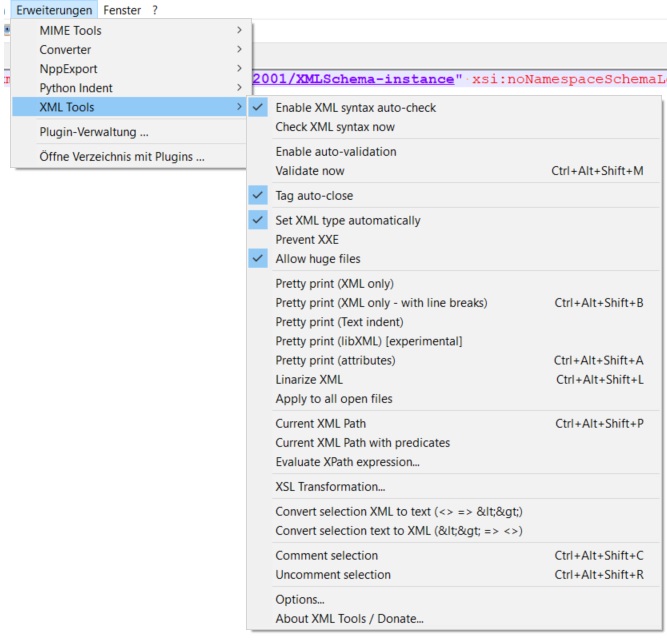Select Pretty print (Text indent)
The width and height of the screenshot is (667, 640).
454,322
